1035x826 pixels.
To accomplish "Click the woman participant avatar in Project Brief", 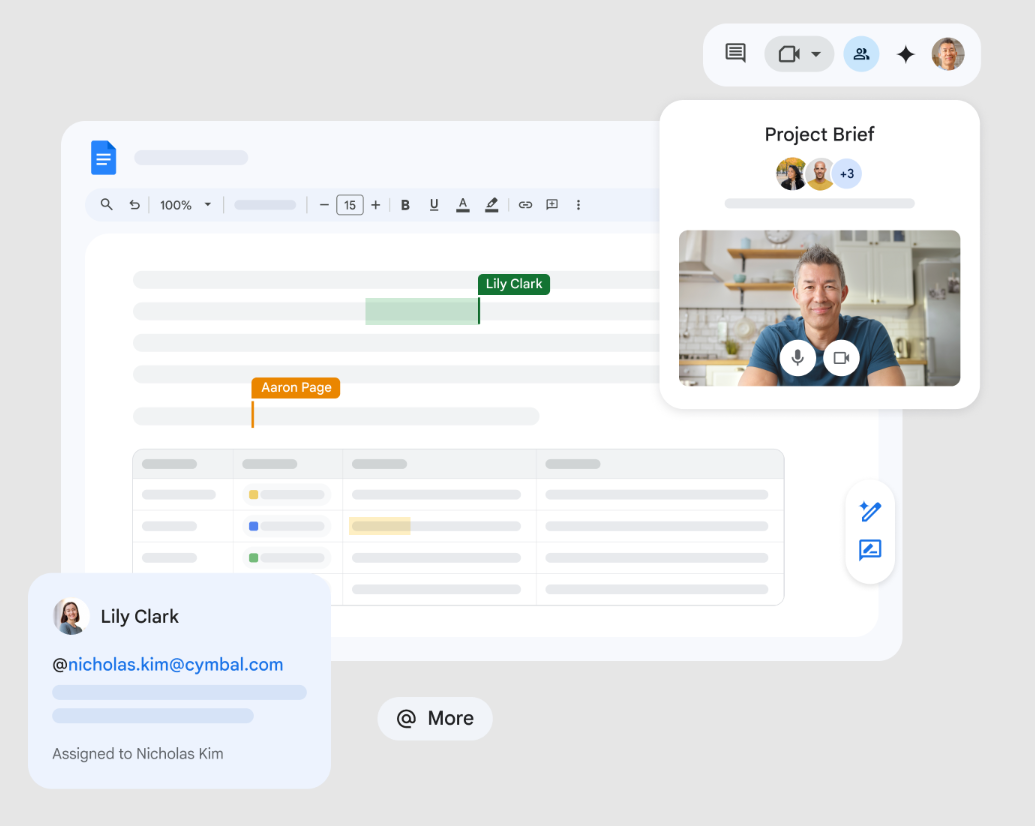I will (x=790, y=174).
